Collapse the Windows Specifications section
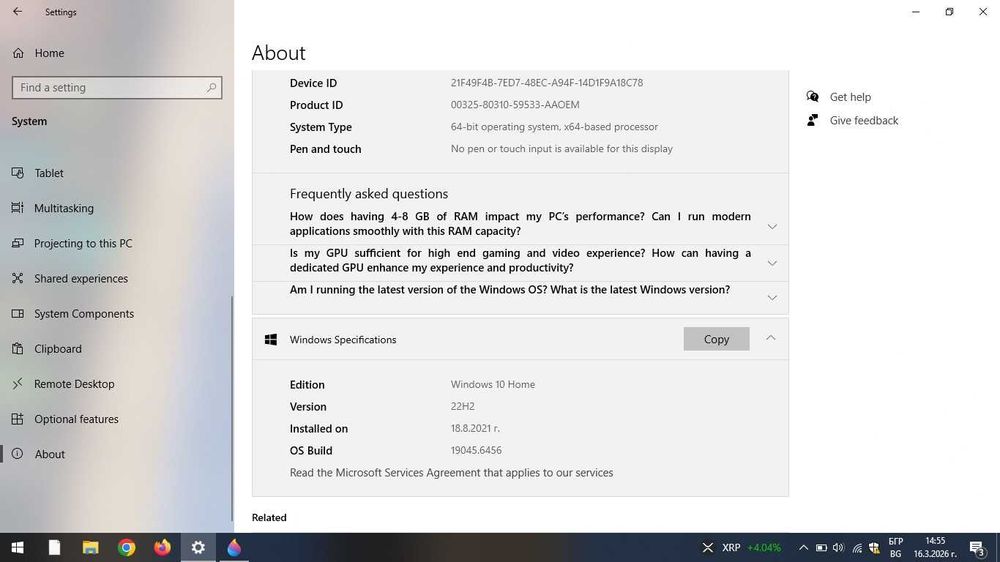Image resolution: width=1000 pixels, height=562 pixels. (x=770, y=338)
